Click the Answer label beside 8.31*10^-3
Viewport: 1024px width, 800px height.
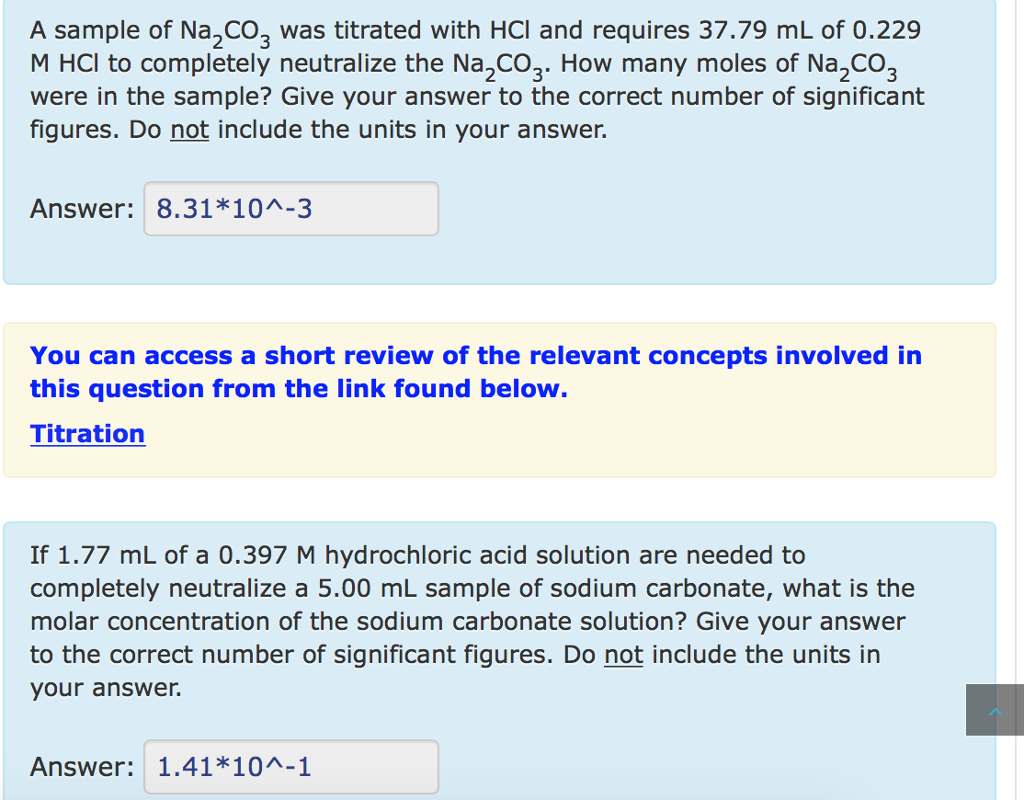pos(82,209)
